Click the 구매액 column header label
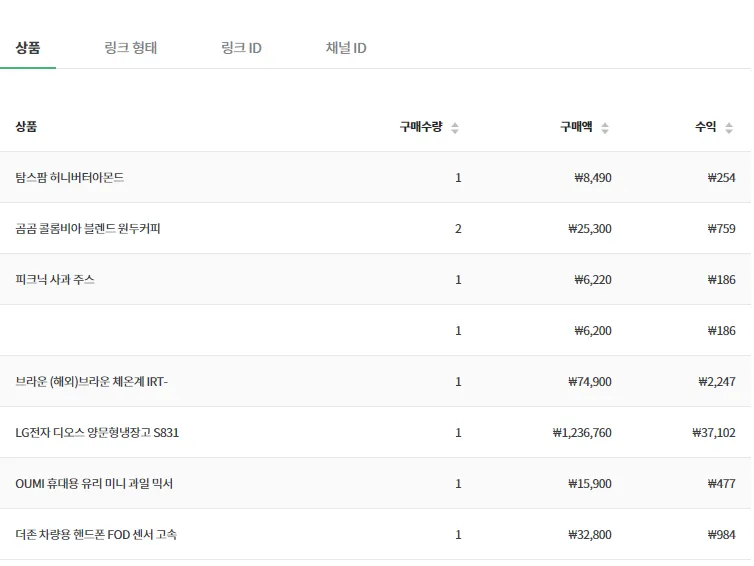 (576, 127)
